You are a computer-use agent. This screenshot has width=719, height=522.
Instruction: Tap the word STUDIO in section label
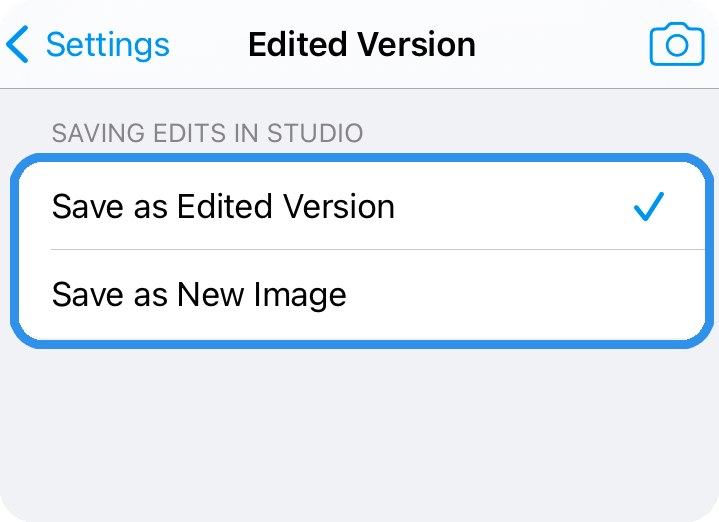tap(315, 133)
